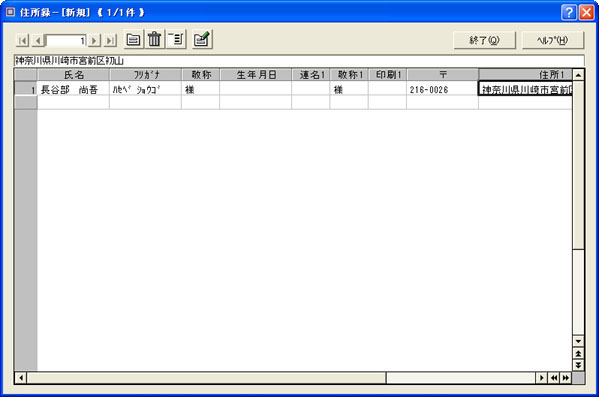The image size is (599, 397).
Task: Click the record number field
Action: tap(66, 40)
